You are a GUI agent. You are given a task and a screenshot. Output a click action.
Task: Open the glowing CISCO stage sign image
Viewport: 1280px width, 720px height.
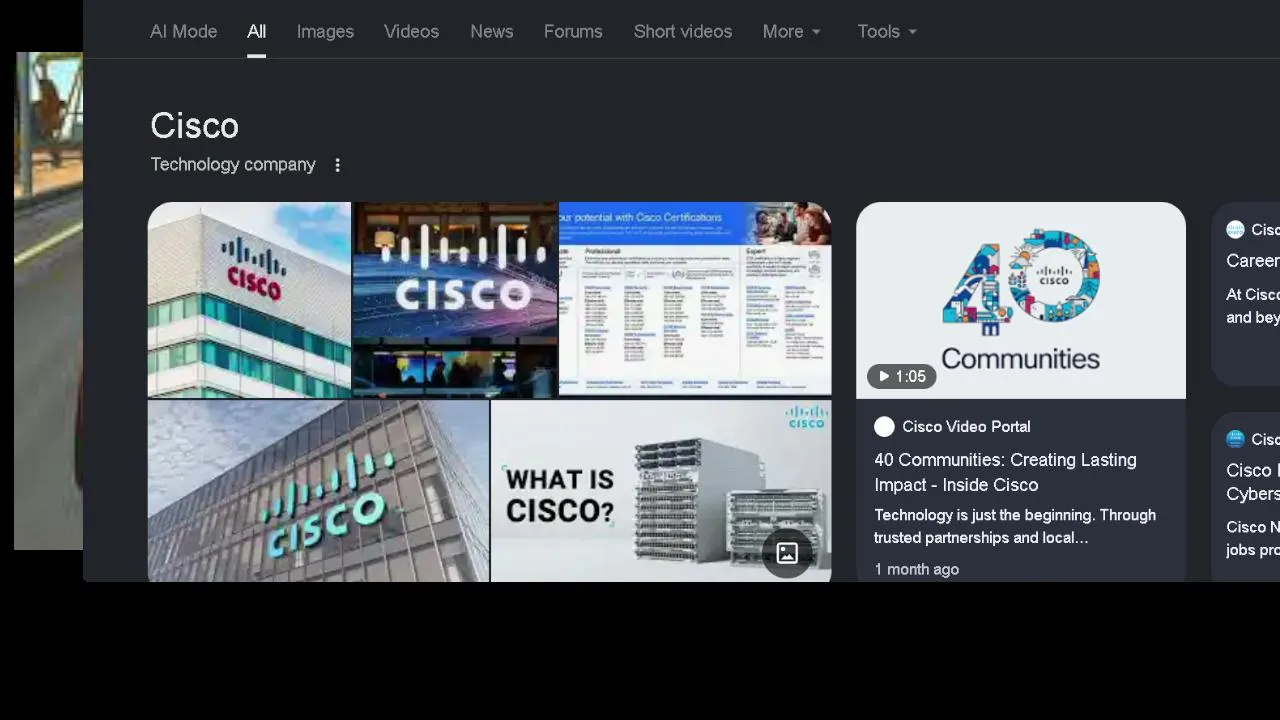click(455, 300)
